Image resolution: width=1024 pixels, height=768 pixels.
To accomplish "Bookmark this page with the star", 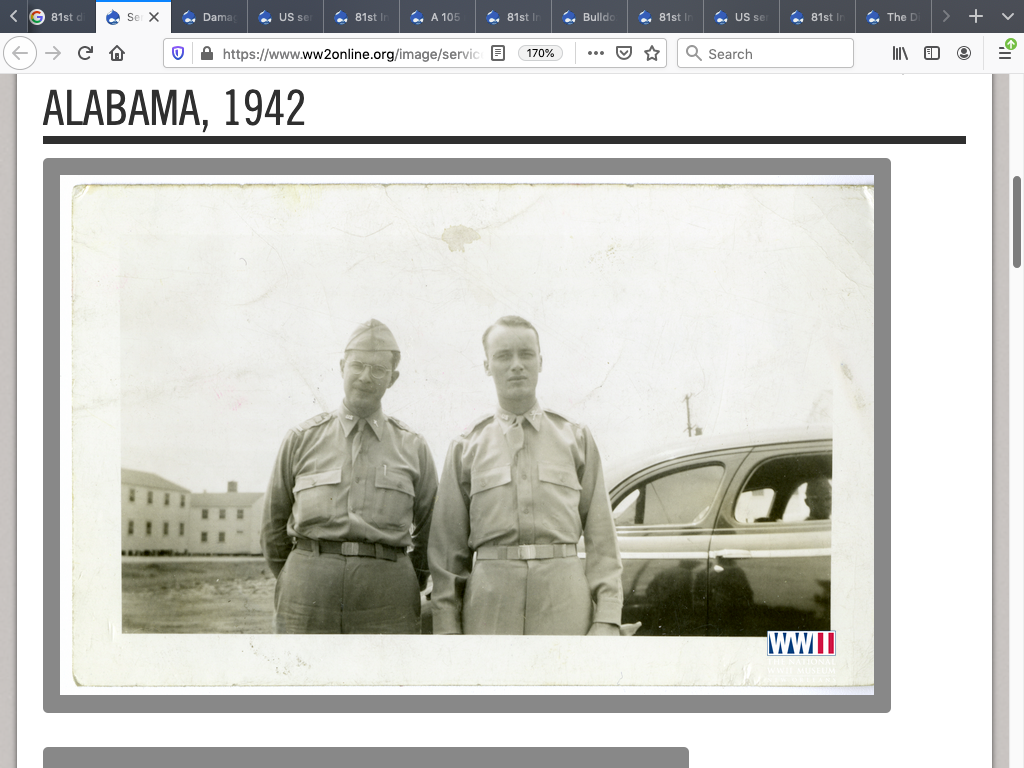I will [x=652, y=53].
